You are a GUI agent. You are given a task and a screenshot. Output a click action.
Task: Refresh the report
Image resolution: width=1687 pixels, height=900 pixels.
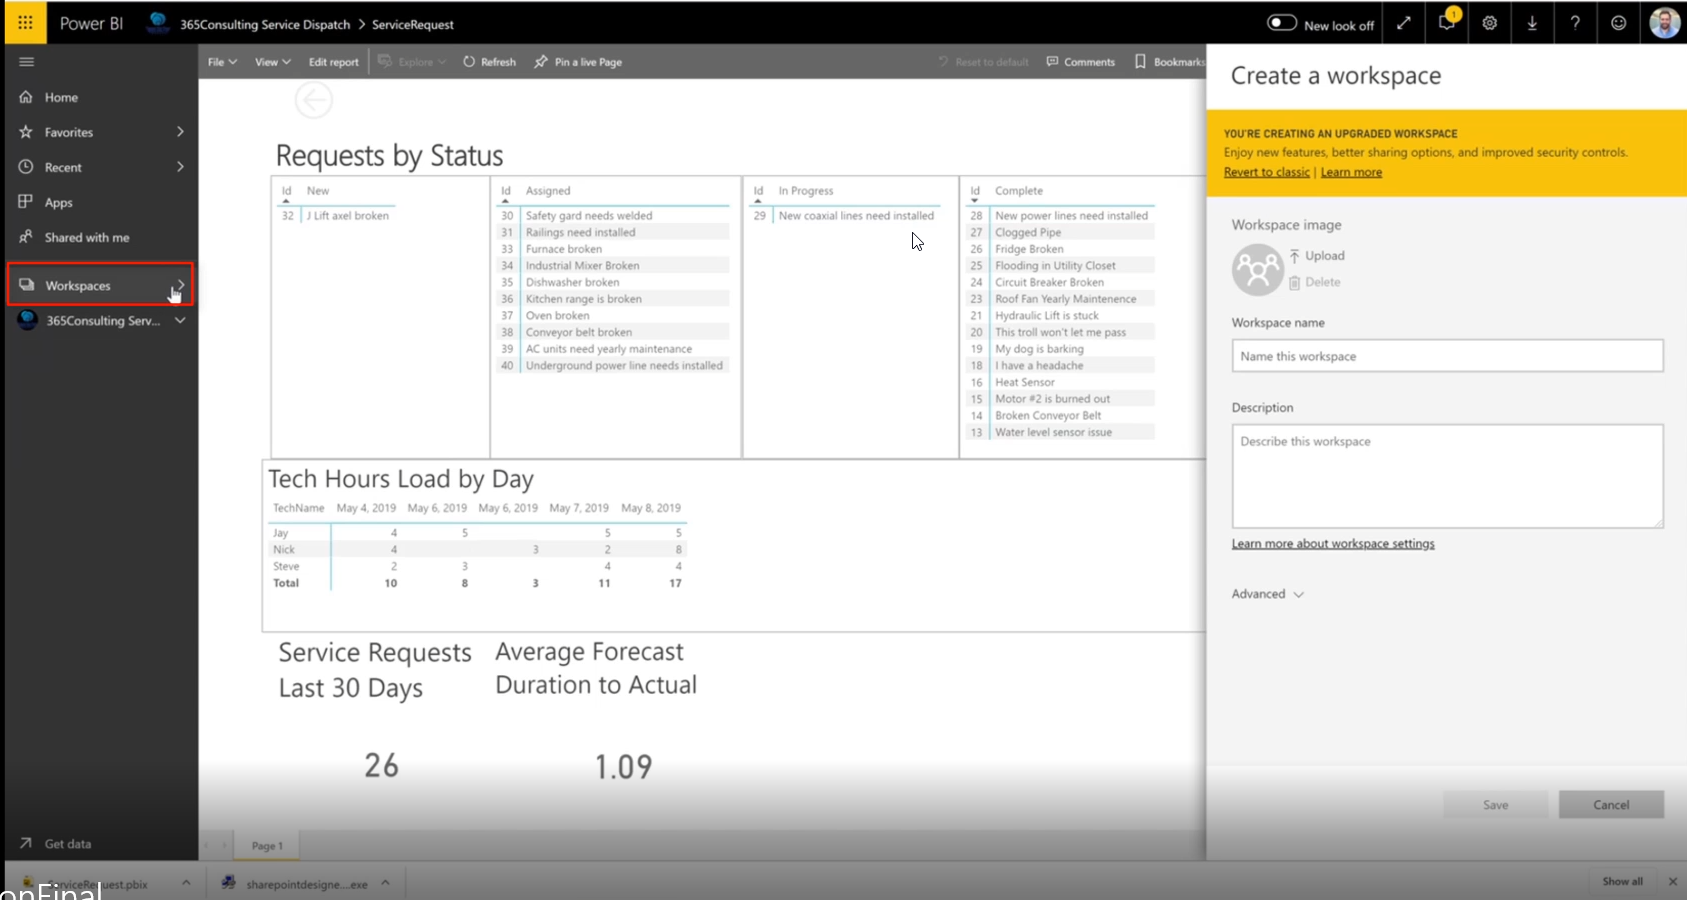coord(489,62)
